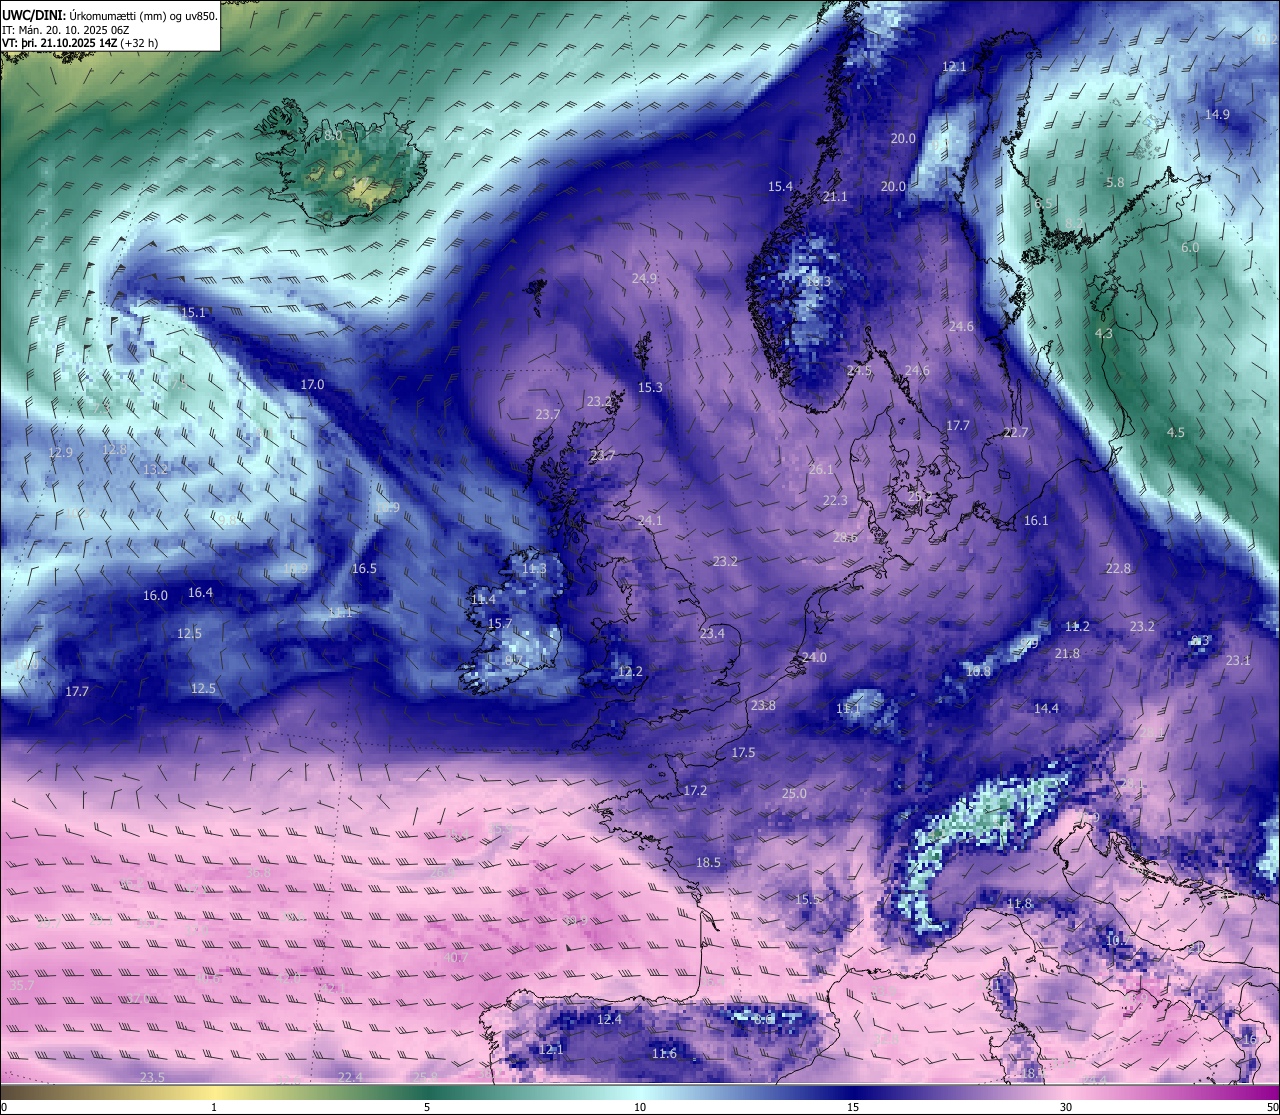The image size is (1280, 1115).
Task: Click the 4.5 value label
Action: pyautogui.click(x=1176, y=433)
